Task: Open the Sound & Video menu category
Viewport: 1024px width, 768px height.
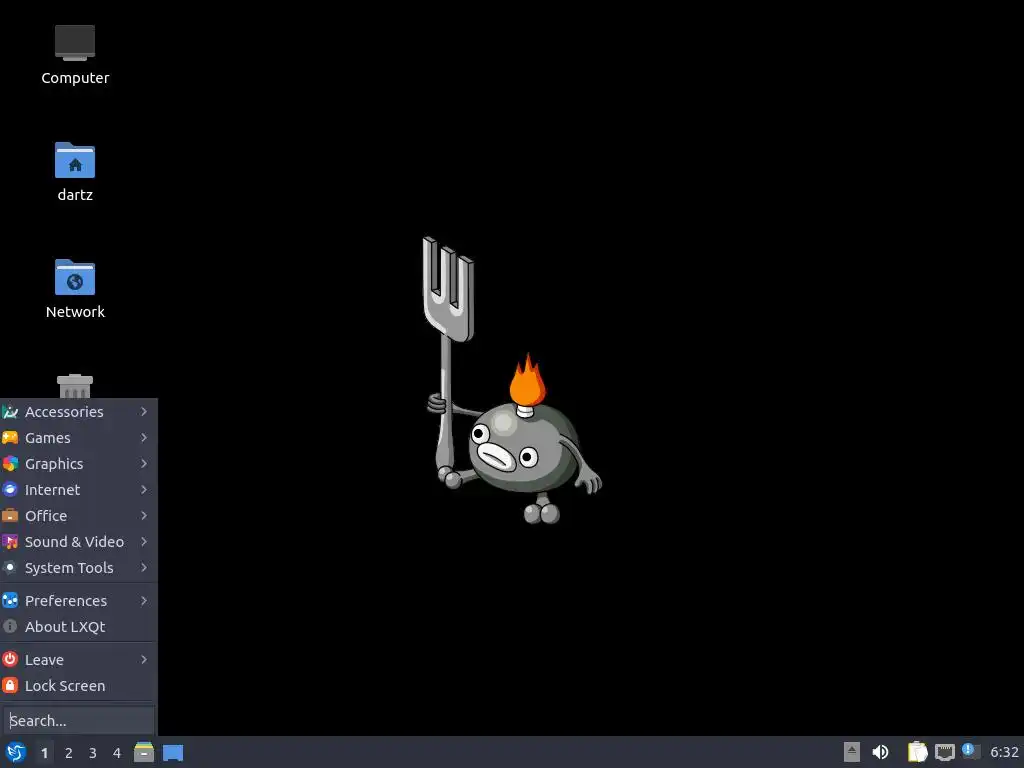Action: click(x=78, y=542)
